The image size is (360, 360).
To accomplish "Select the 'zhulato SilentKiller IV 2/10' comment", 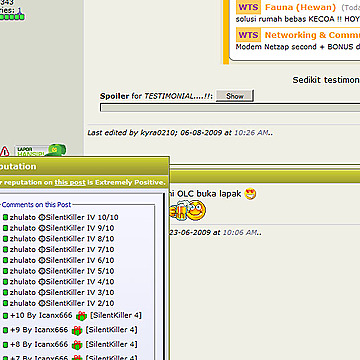I will point(59,303).
